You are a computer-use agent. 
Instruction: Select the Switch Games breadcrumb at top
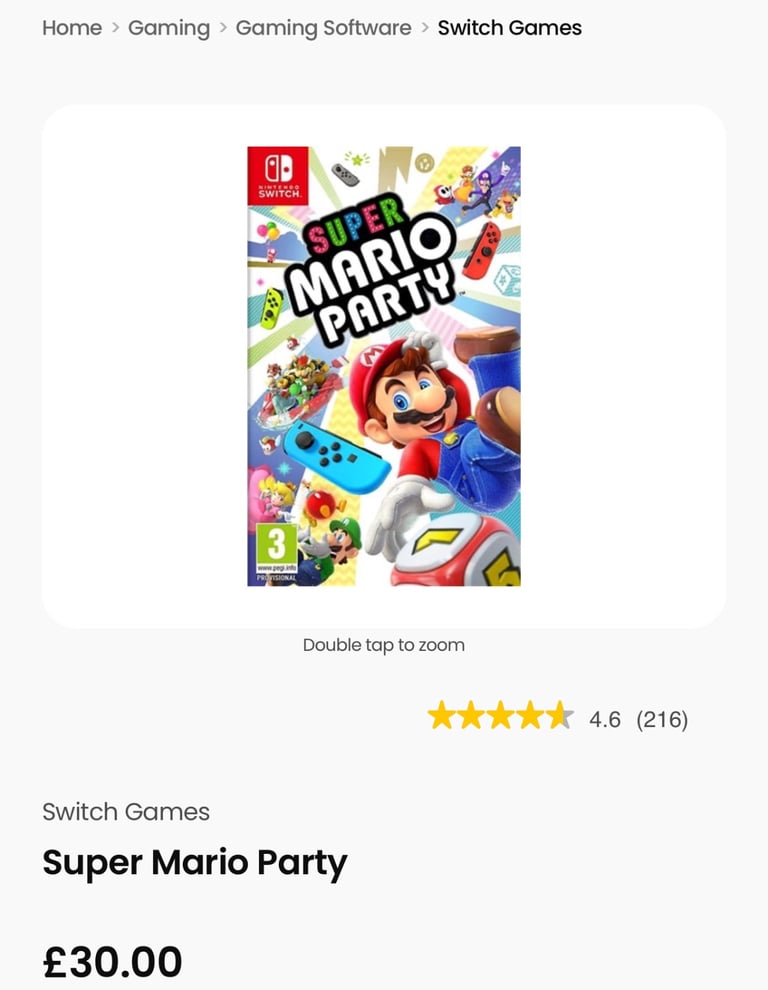(510, 28)
